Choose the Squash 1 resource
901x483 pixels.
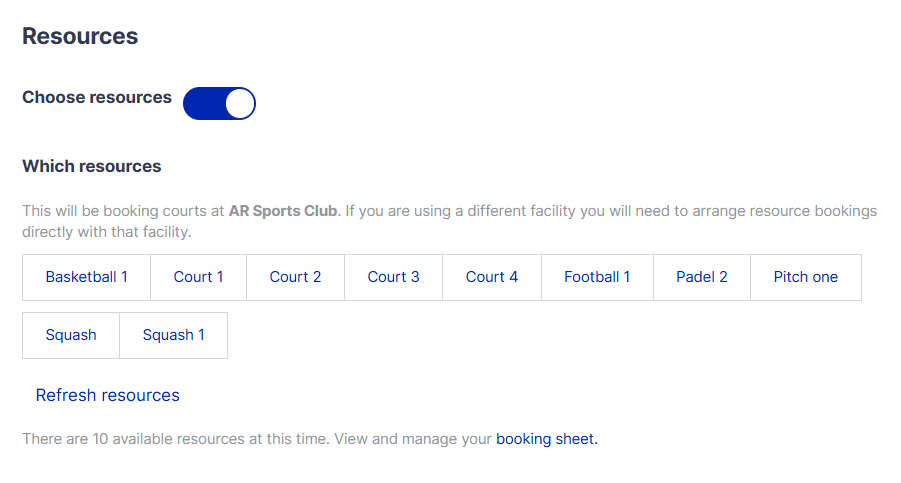tap(174, 335)
